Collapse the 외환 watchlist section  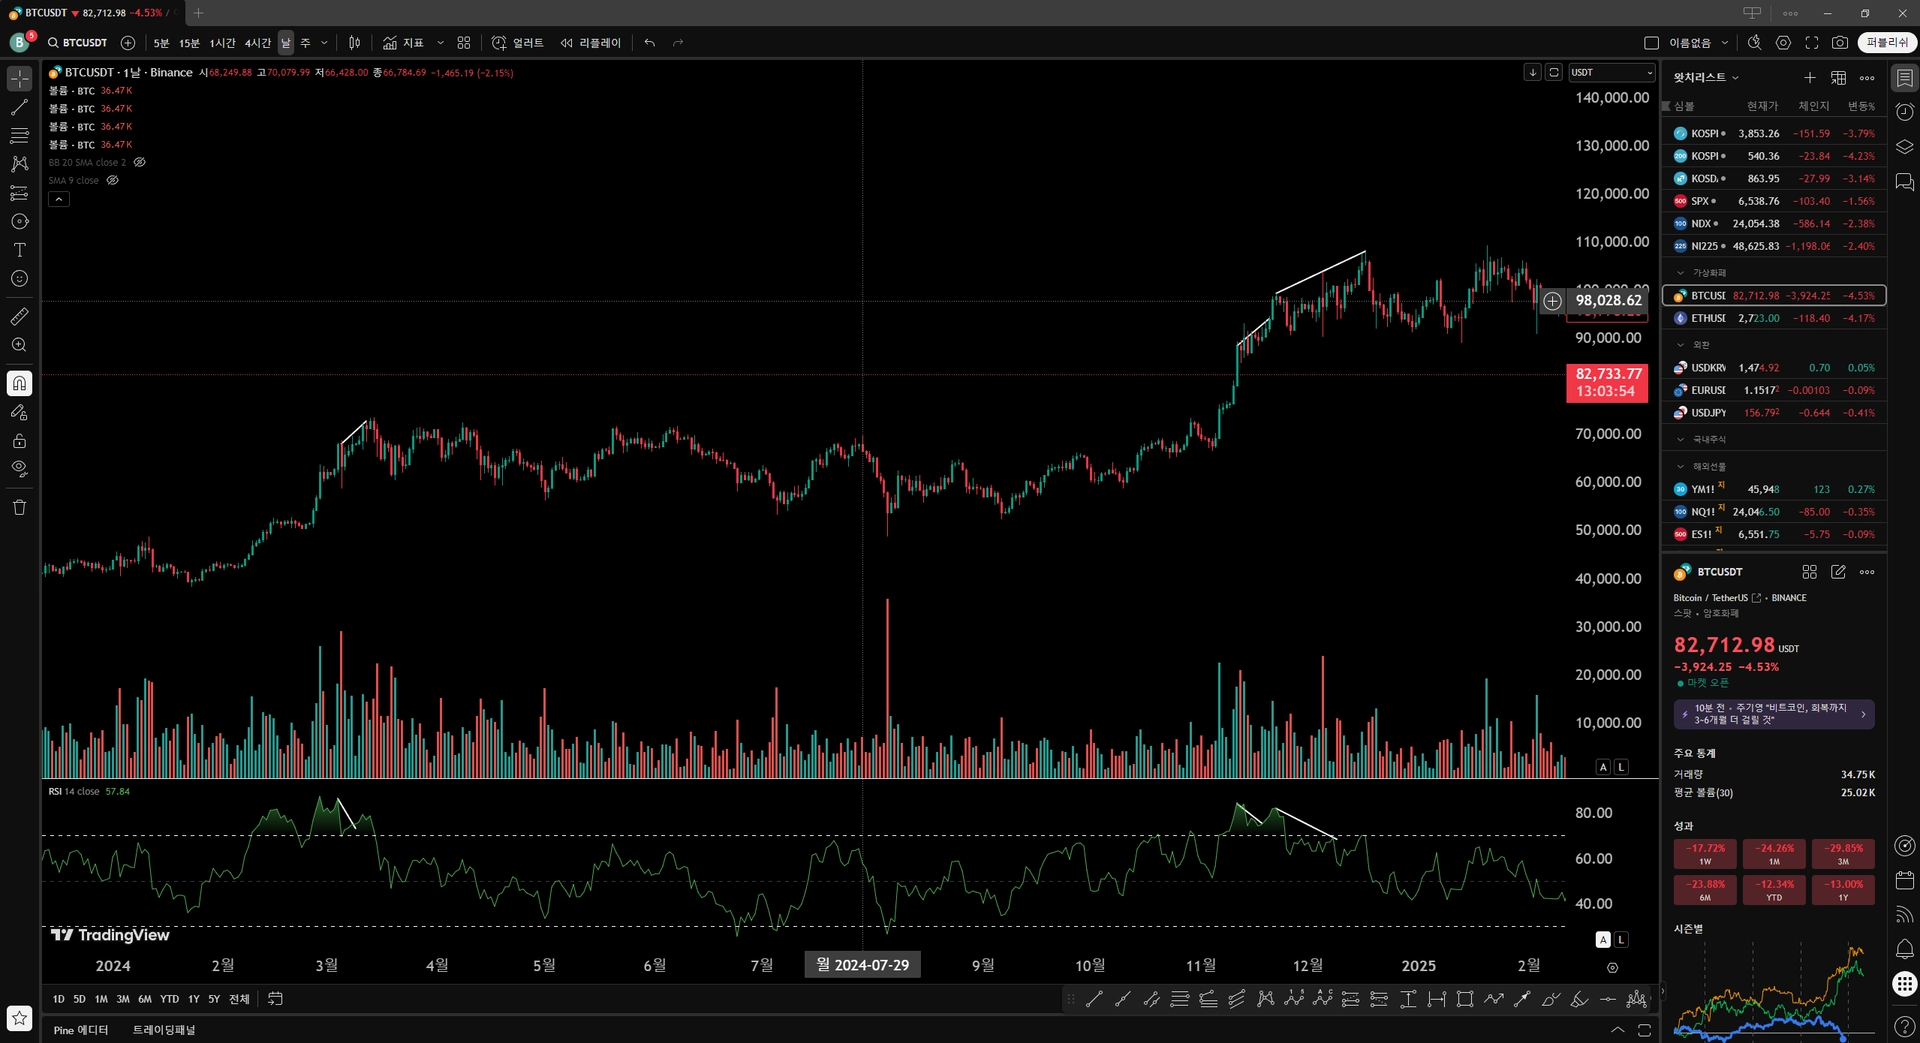(x=1680, y=345)
